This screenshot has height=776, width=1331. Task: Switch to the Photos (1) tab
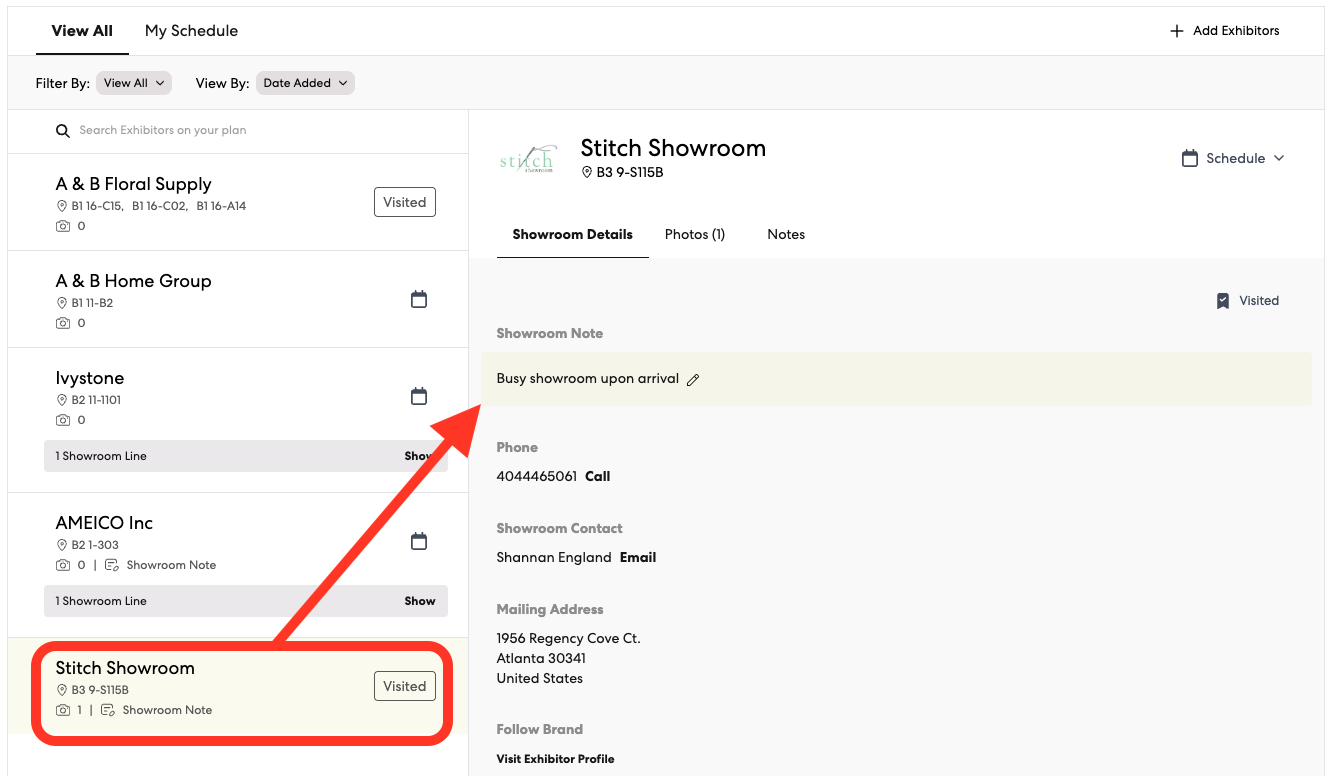coord(695,234)
